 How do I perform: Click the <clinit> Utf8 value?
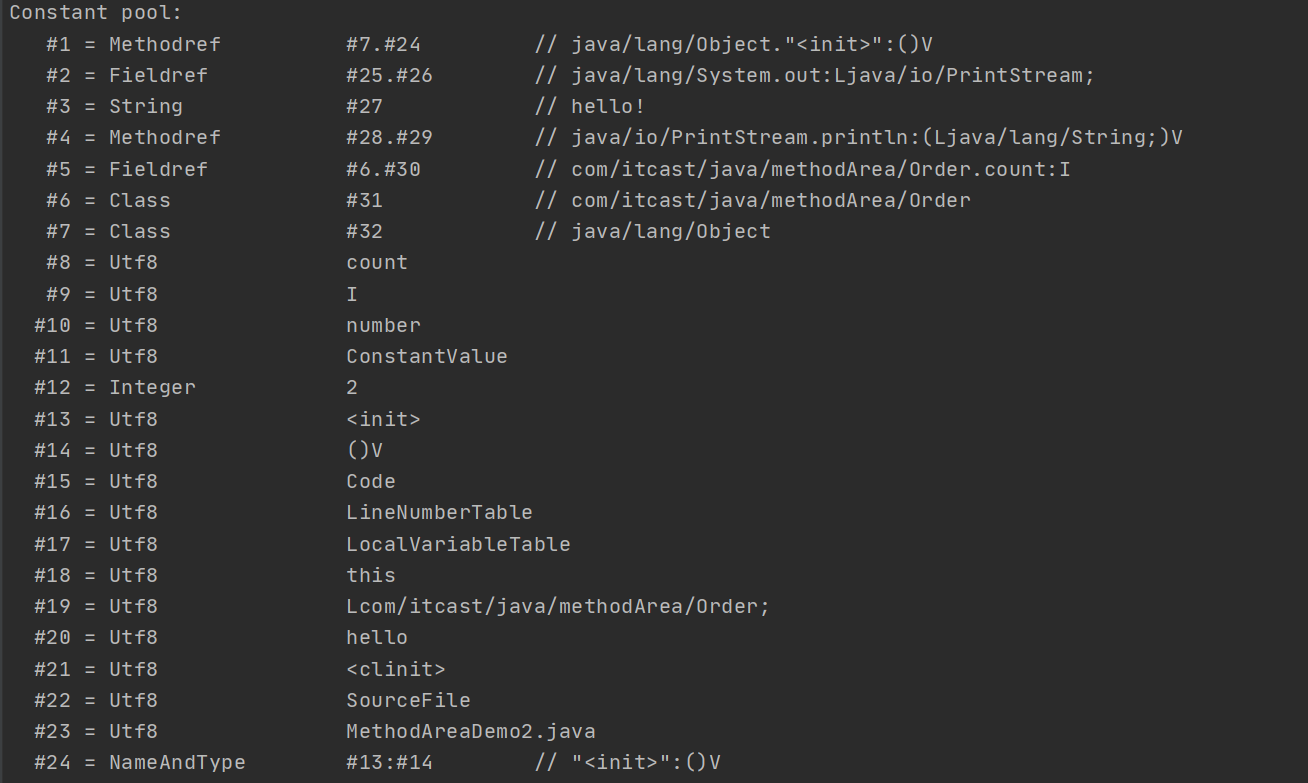[x=396, y=669]
